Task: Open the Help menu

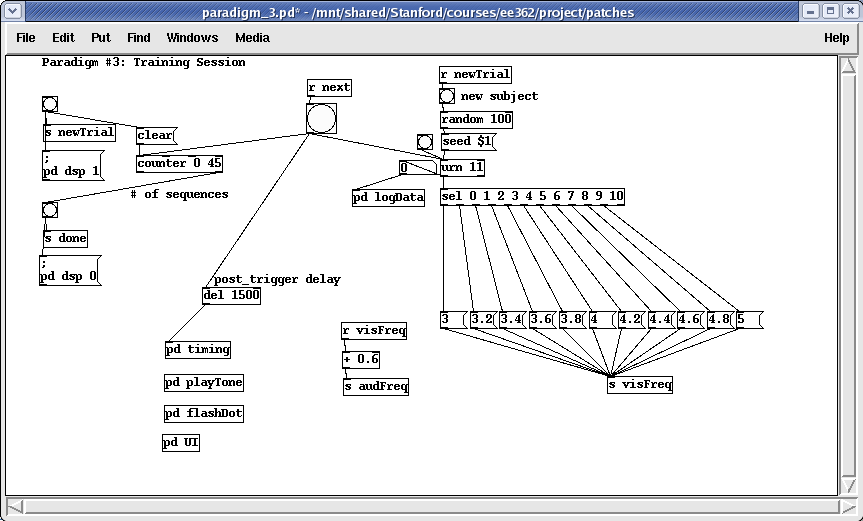Action: click(836, 38)
